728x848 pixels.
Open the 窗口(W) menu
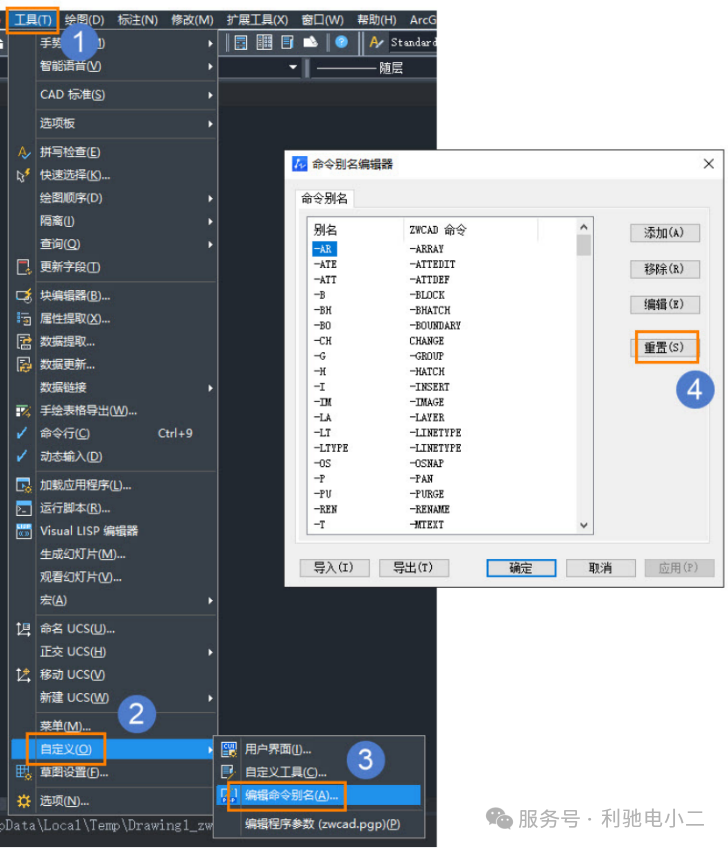[323, 20]
